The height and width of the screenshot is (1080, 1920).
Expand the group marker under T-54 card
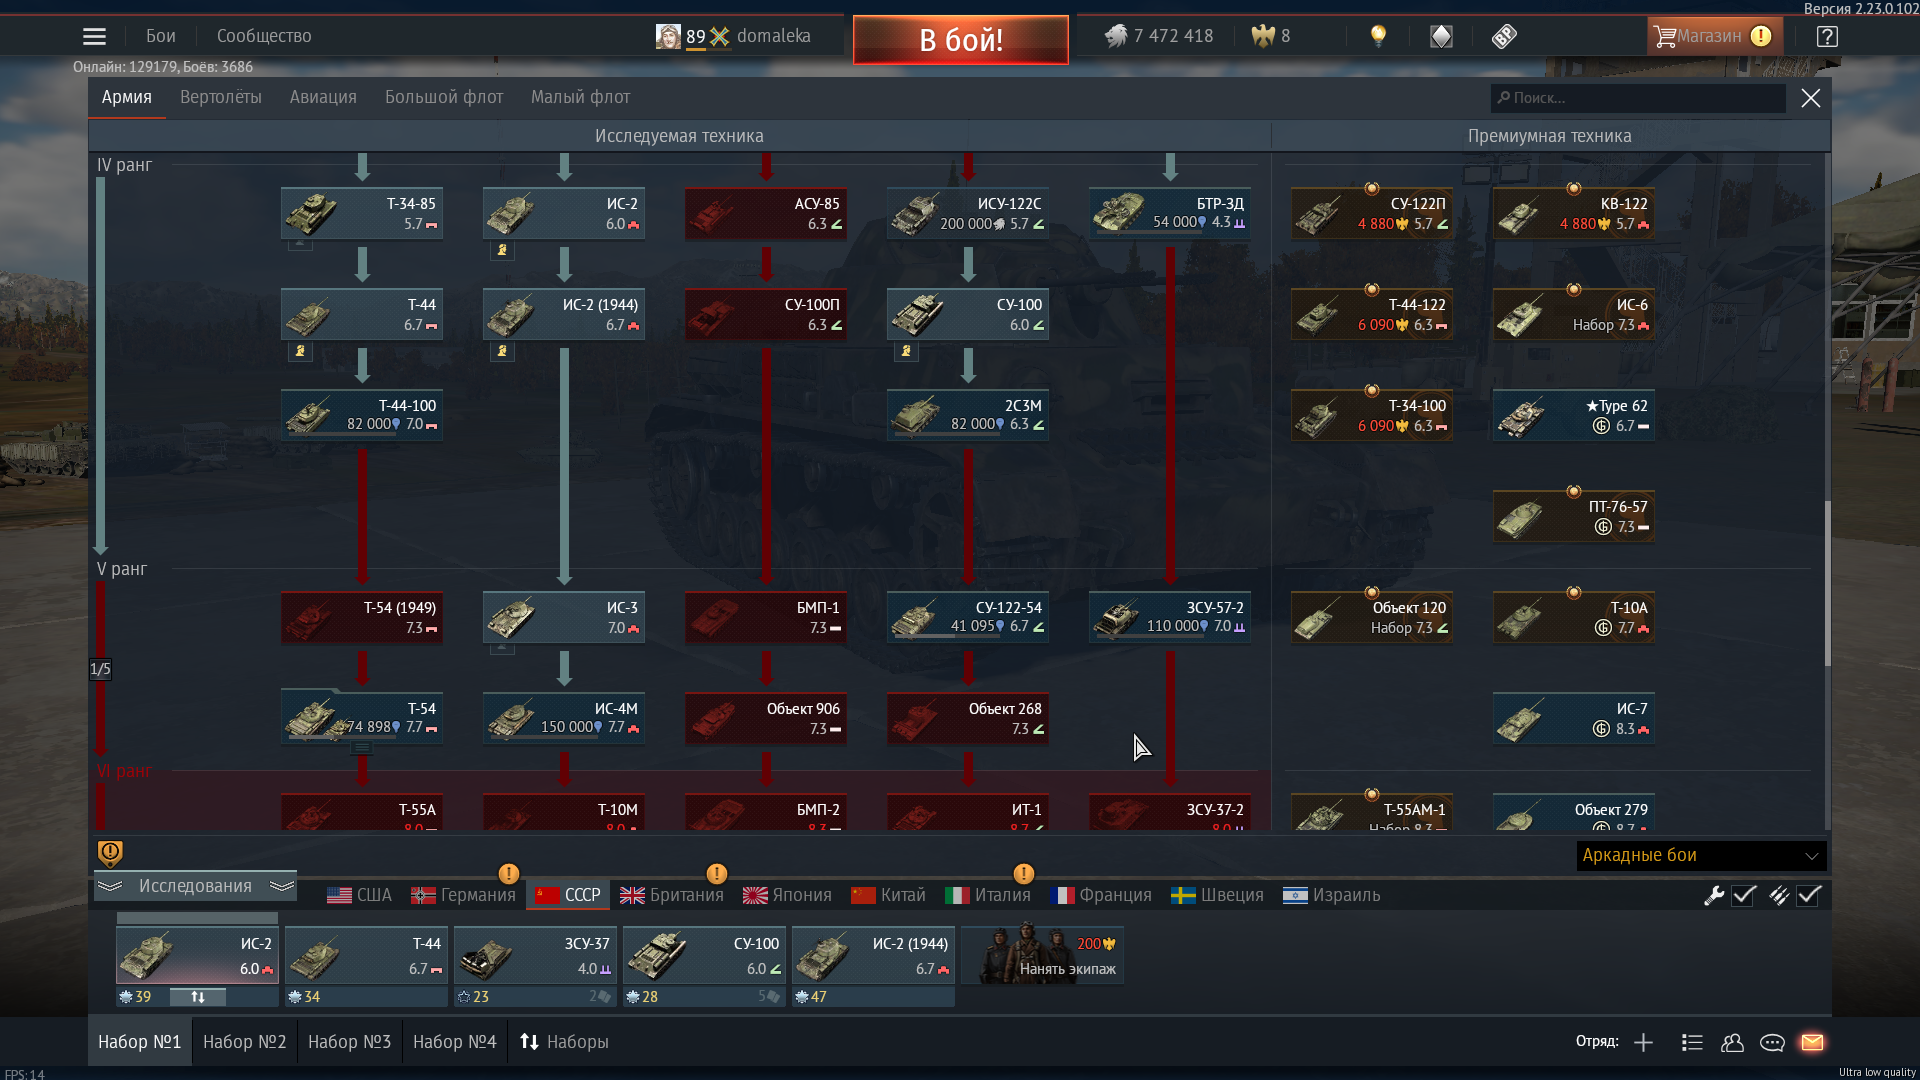(362, 748)
